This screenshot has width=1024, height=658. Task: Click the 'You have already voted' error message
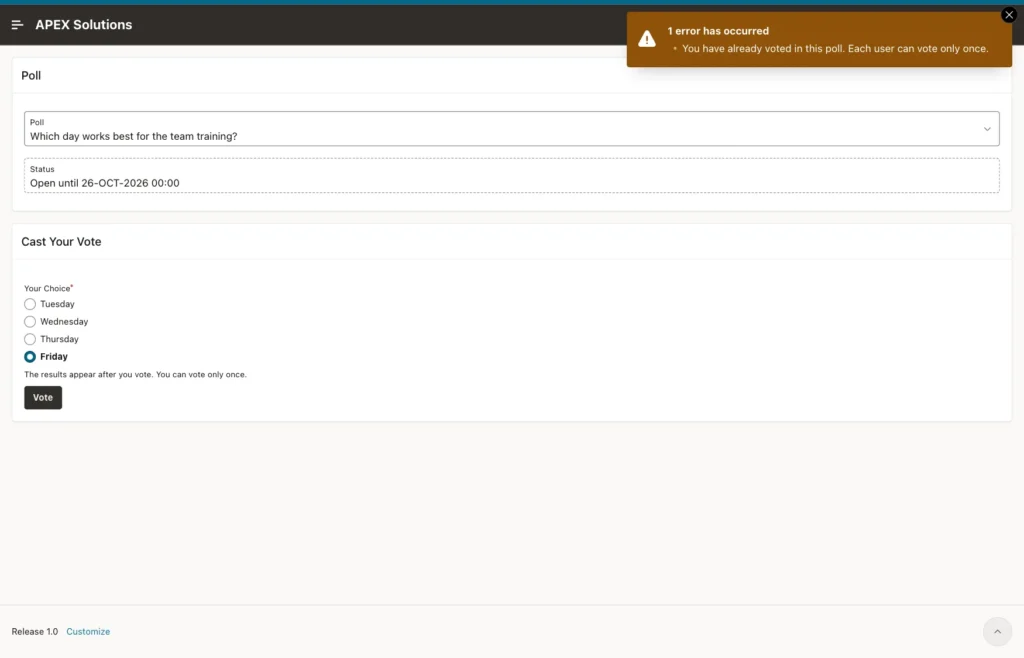click(x=835, y=48)
